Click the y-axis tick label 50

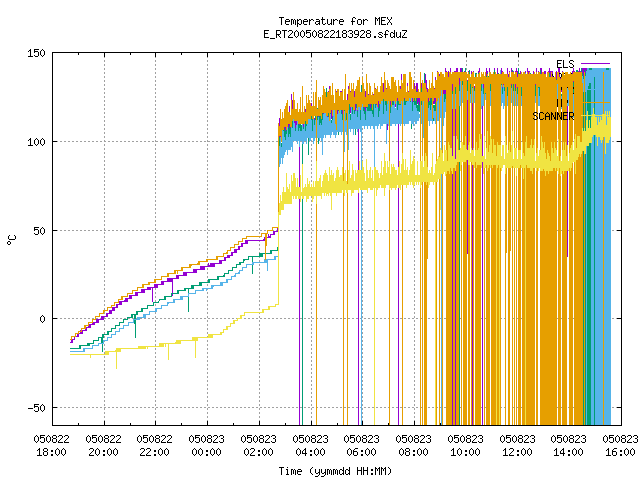click(x=39, y=231)
